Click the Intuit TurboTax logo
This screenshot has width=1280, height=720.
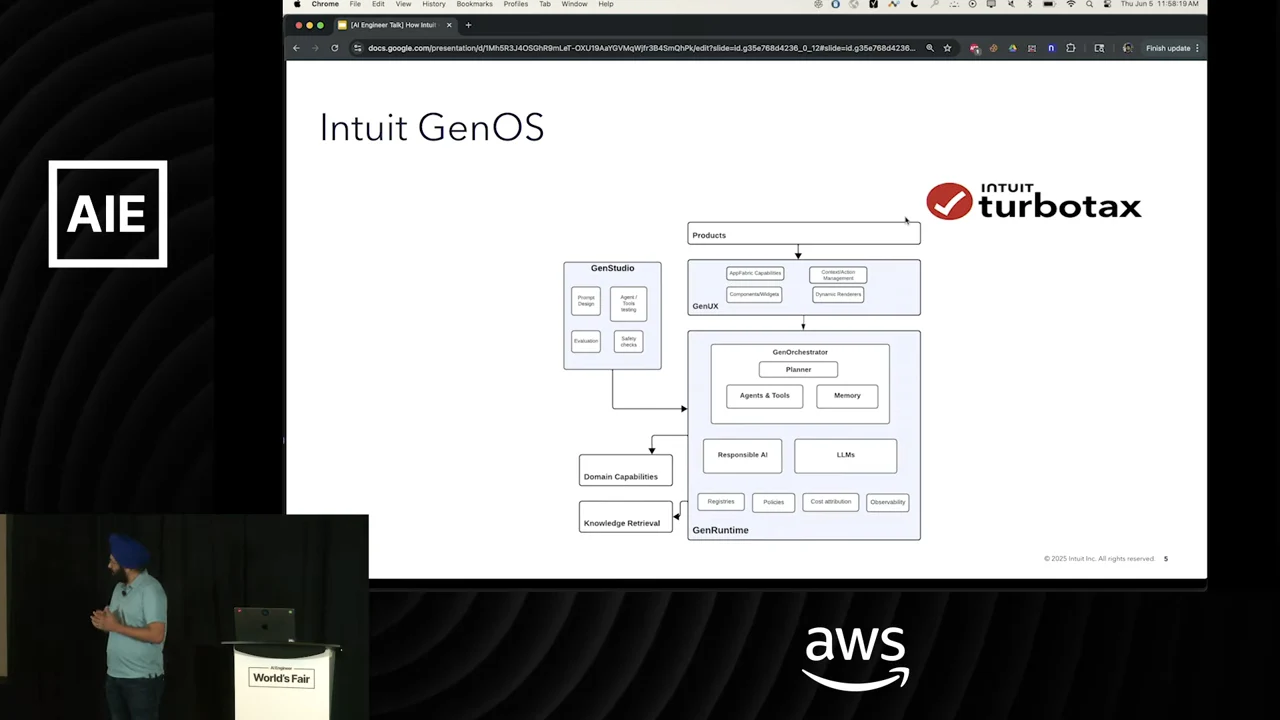click(1034, 201)
